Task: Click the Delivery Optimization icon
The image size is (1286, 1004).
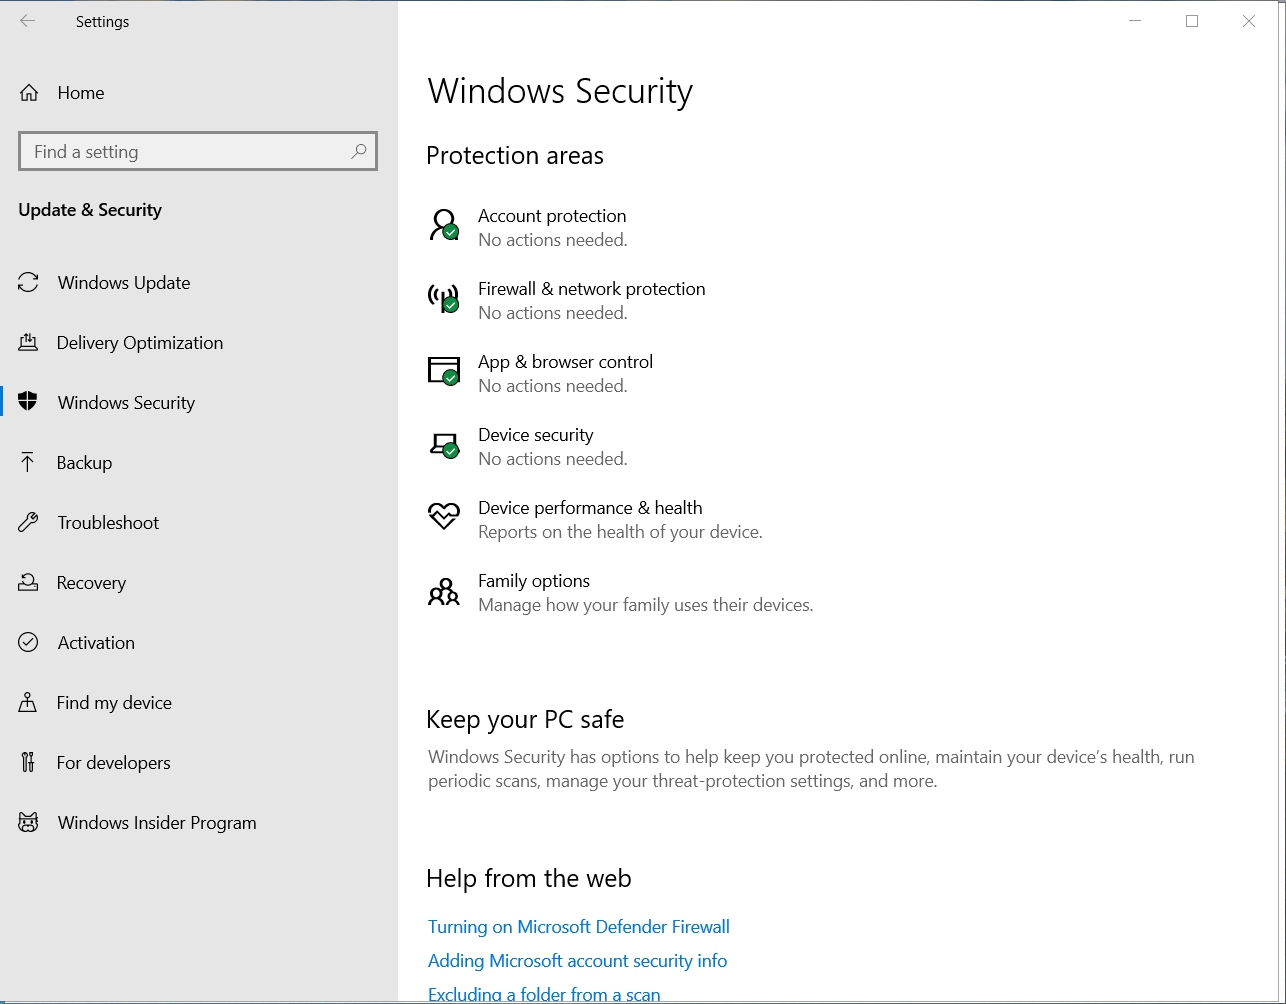Action: point(28,343)
